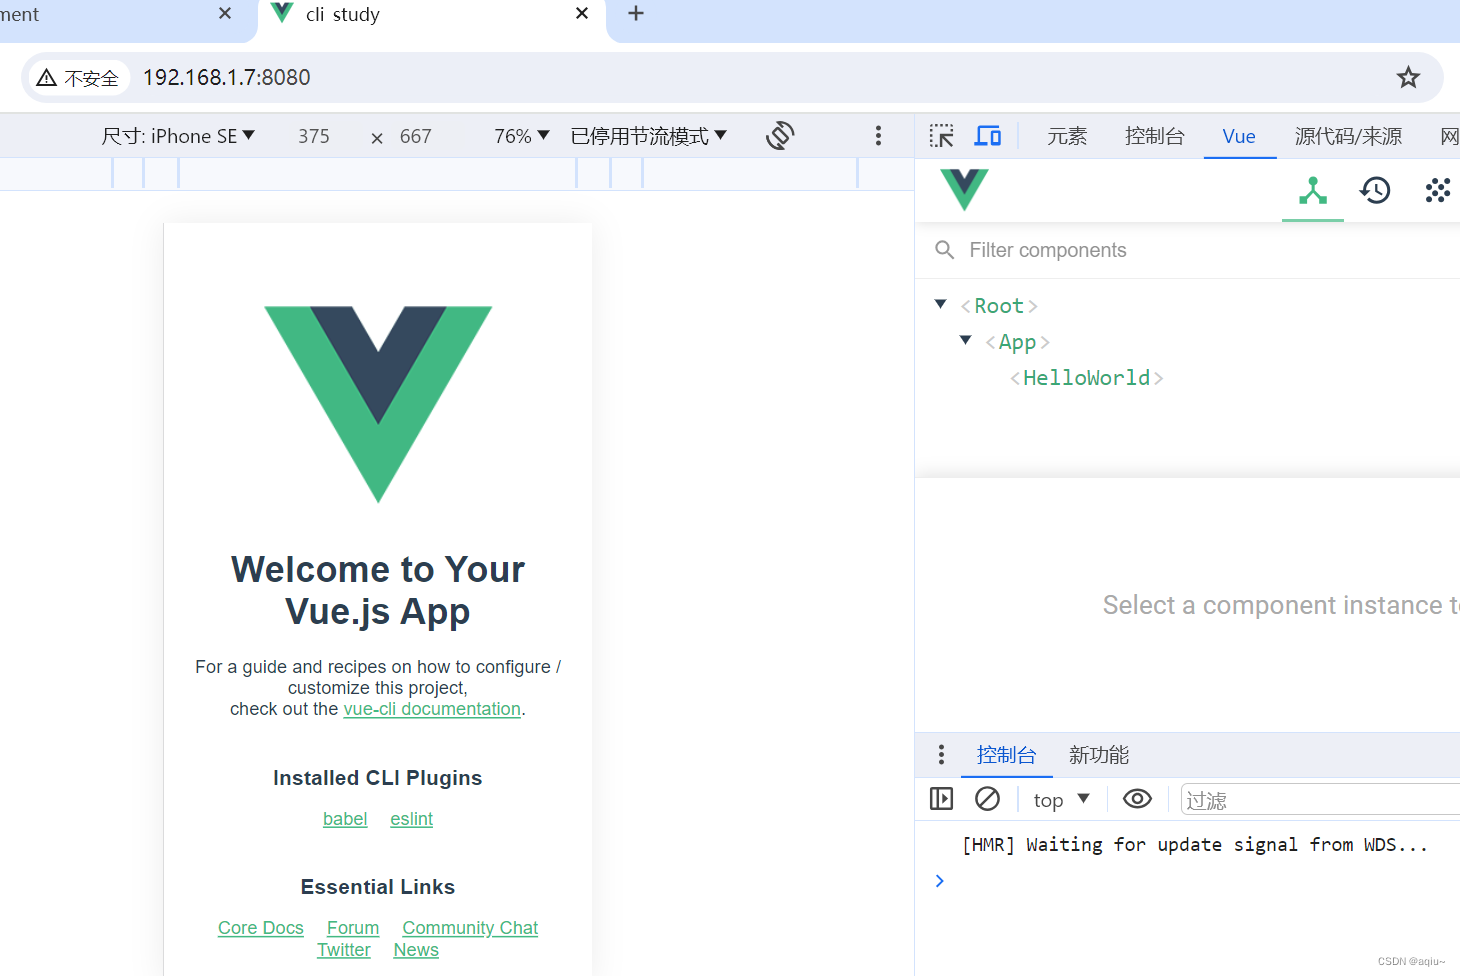Switch to the 源代码/来源 tab
Viewport: 1460px width, 976px height.
(1348, 136)
